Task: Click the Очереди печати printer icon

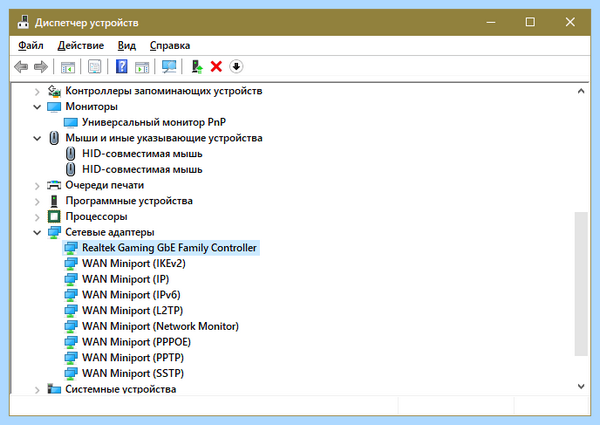Action: coord(54,185)
